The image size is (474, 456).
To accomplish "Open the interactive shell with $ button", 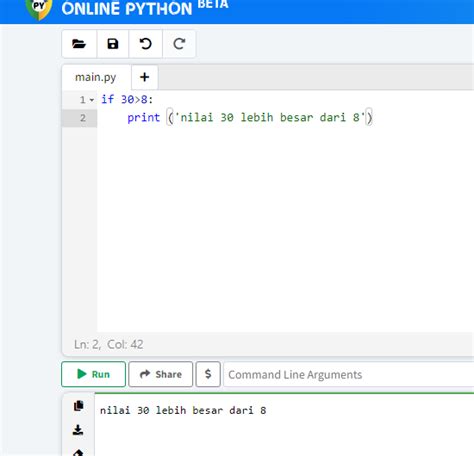I will click(208, 374).
